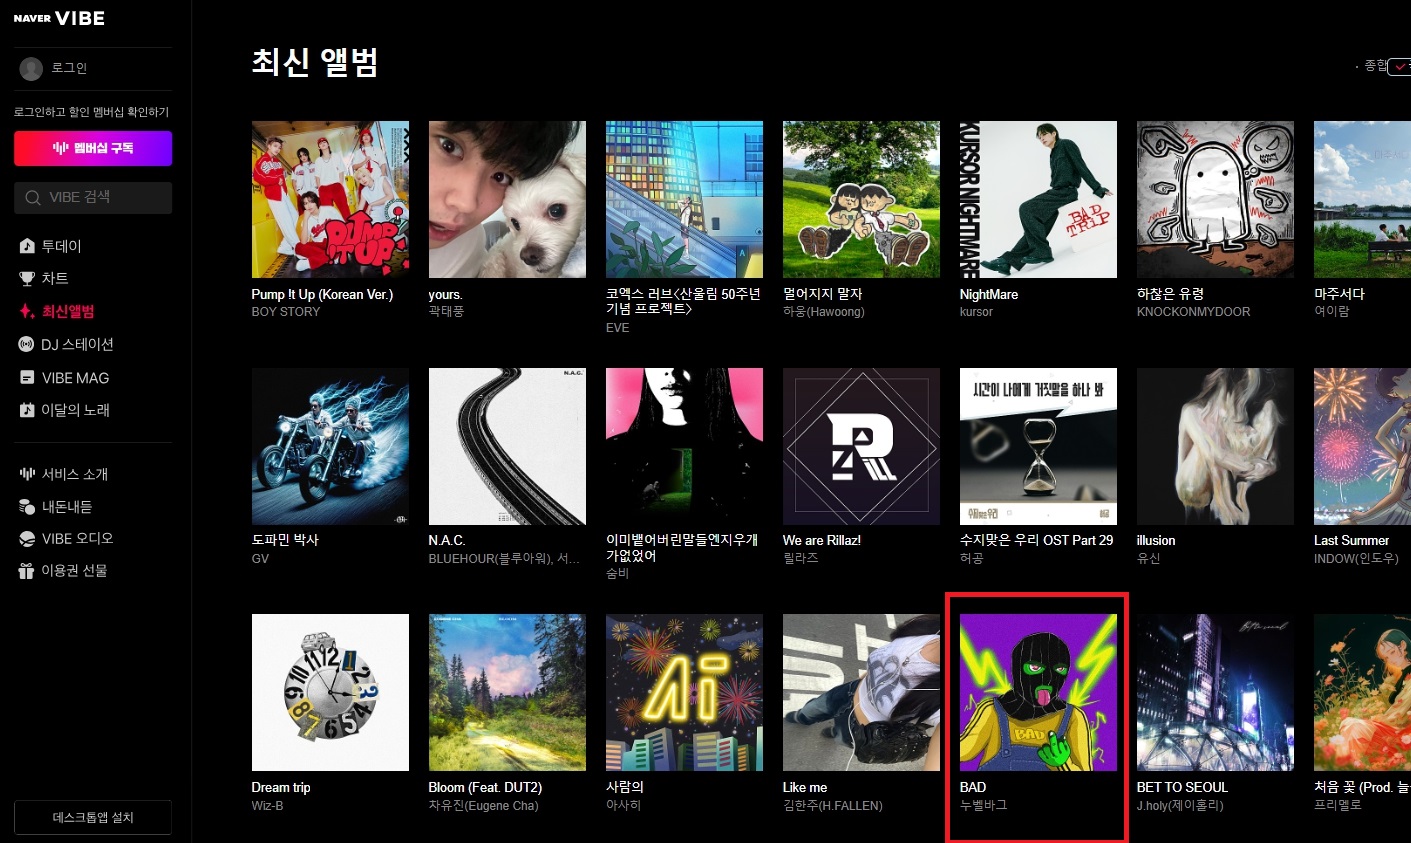Click the artist name 차유진(Eugene Cha)
This screenshot has height=843, width=1411.
coord(483,806)
